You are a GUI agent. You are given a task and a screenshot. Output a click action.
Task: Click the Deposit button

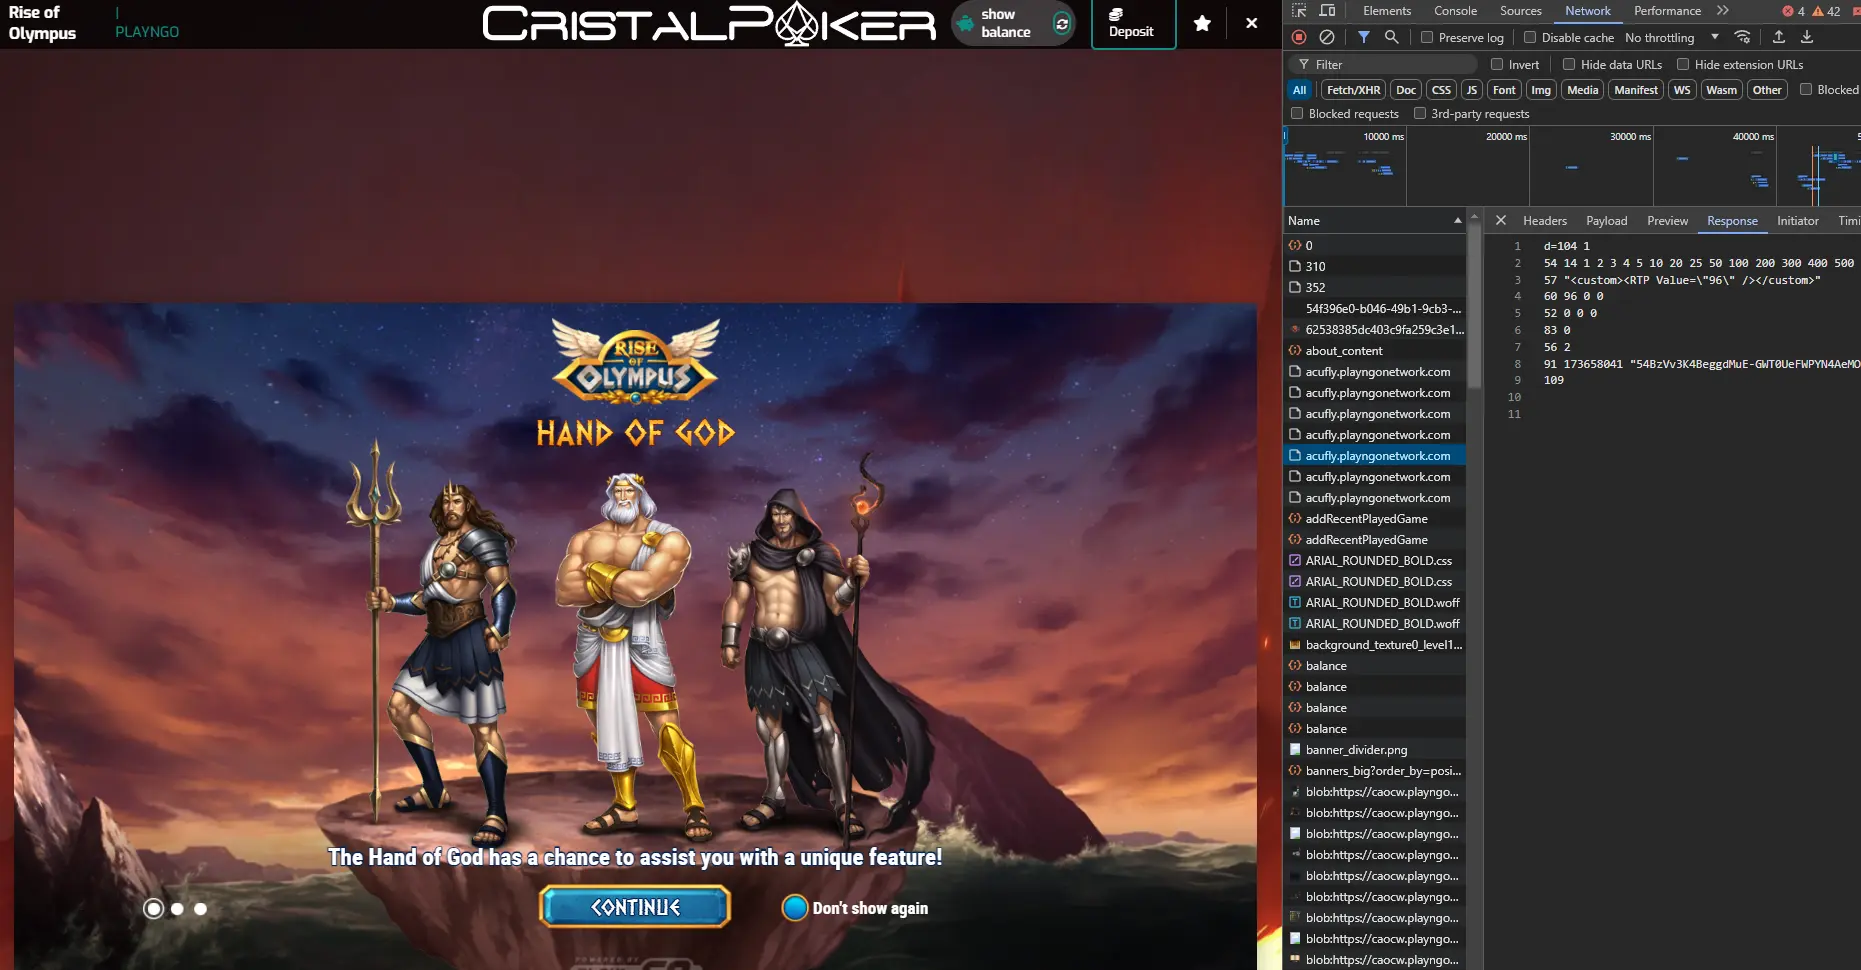point(1132,23)
